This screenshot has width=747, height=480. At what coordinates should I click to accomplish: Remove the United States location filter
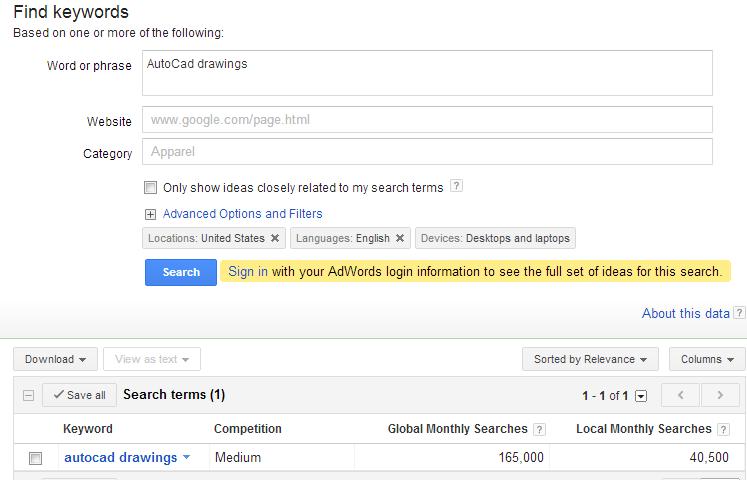pyautogui.click(x=275, y=239)
